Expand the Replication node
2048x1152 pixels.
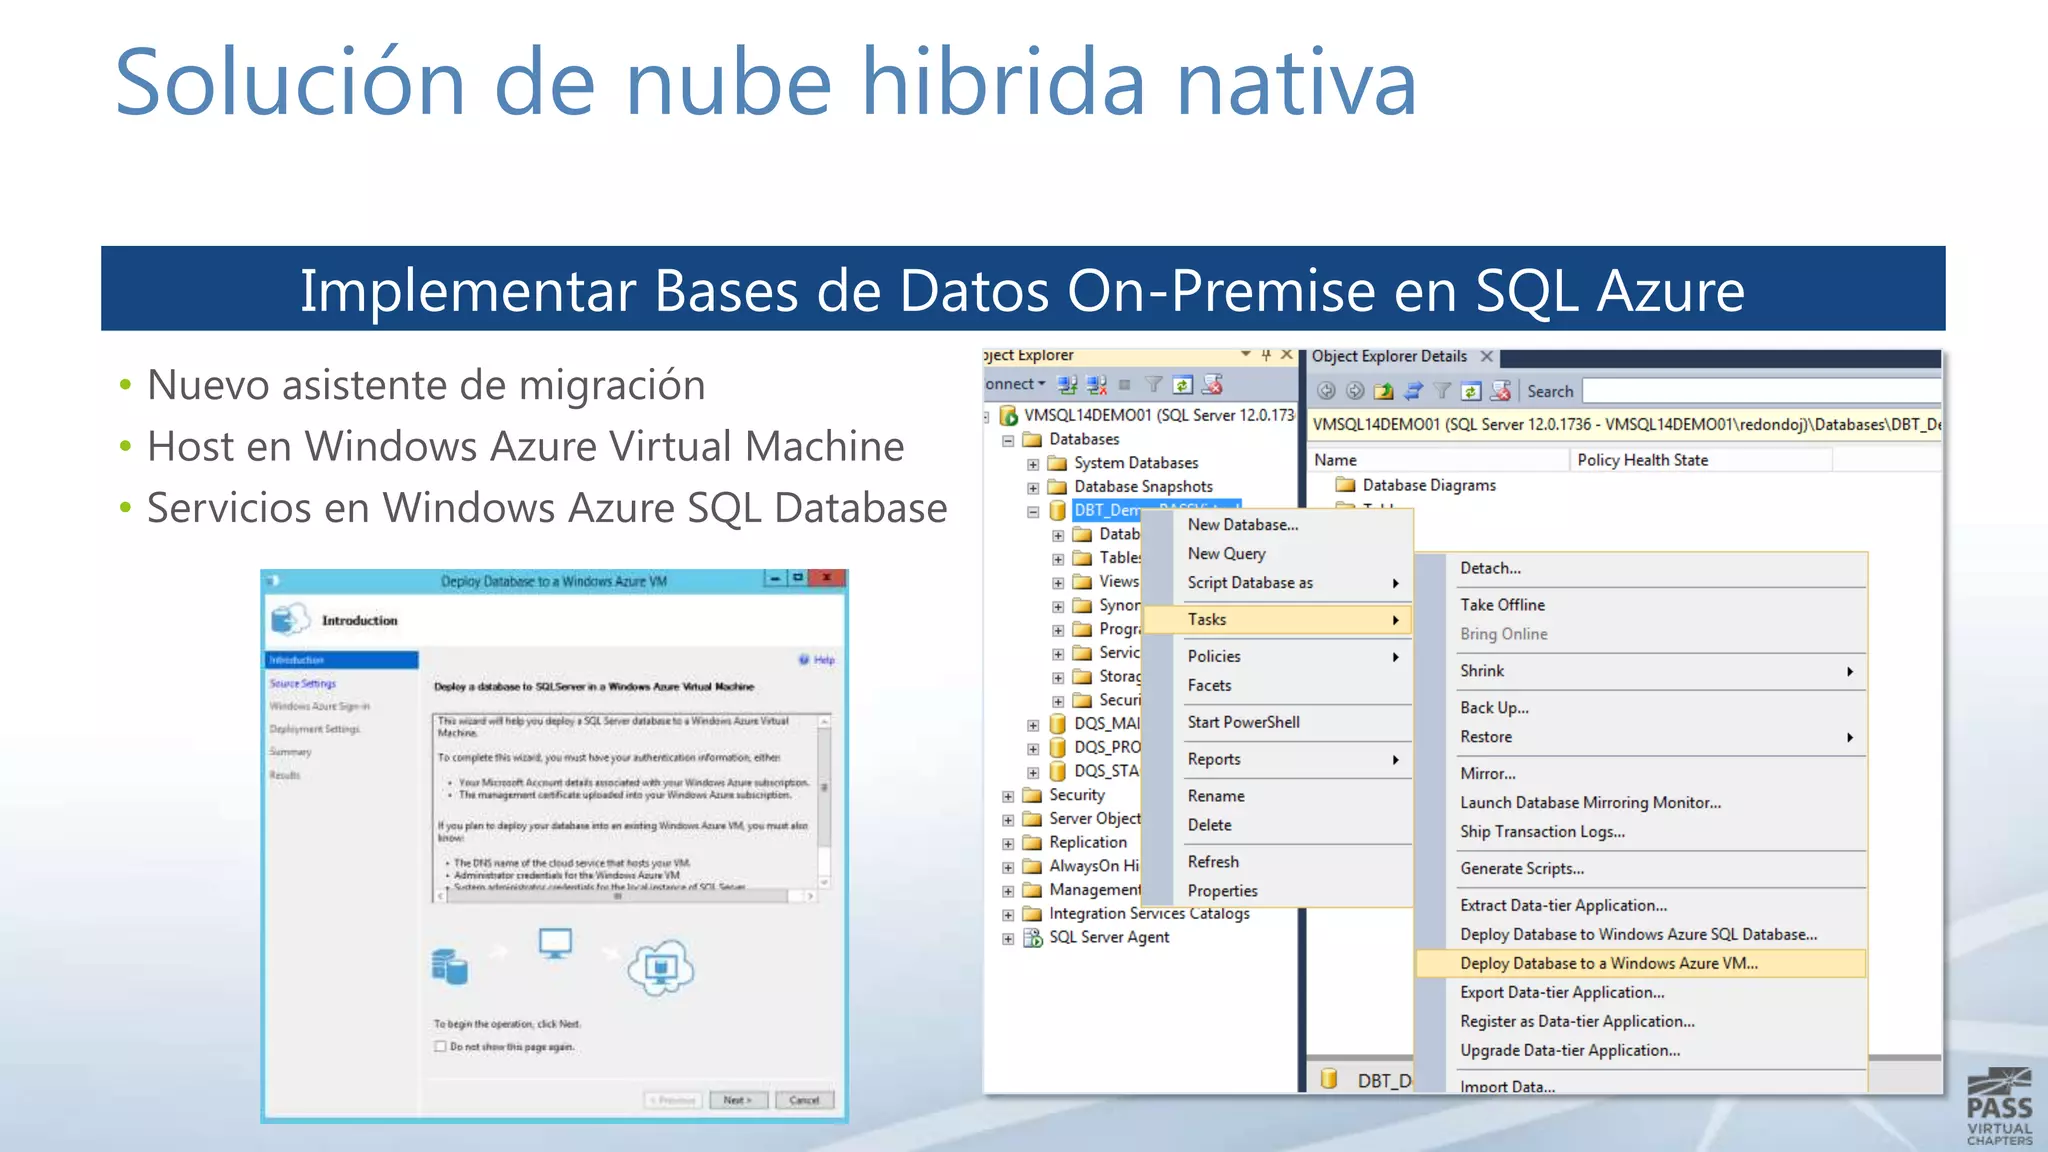(x=1008, y=844)
